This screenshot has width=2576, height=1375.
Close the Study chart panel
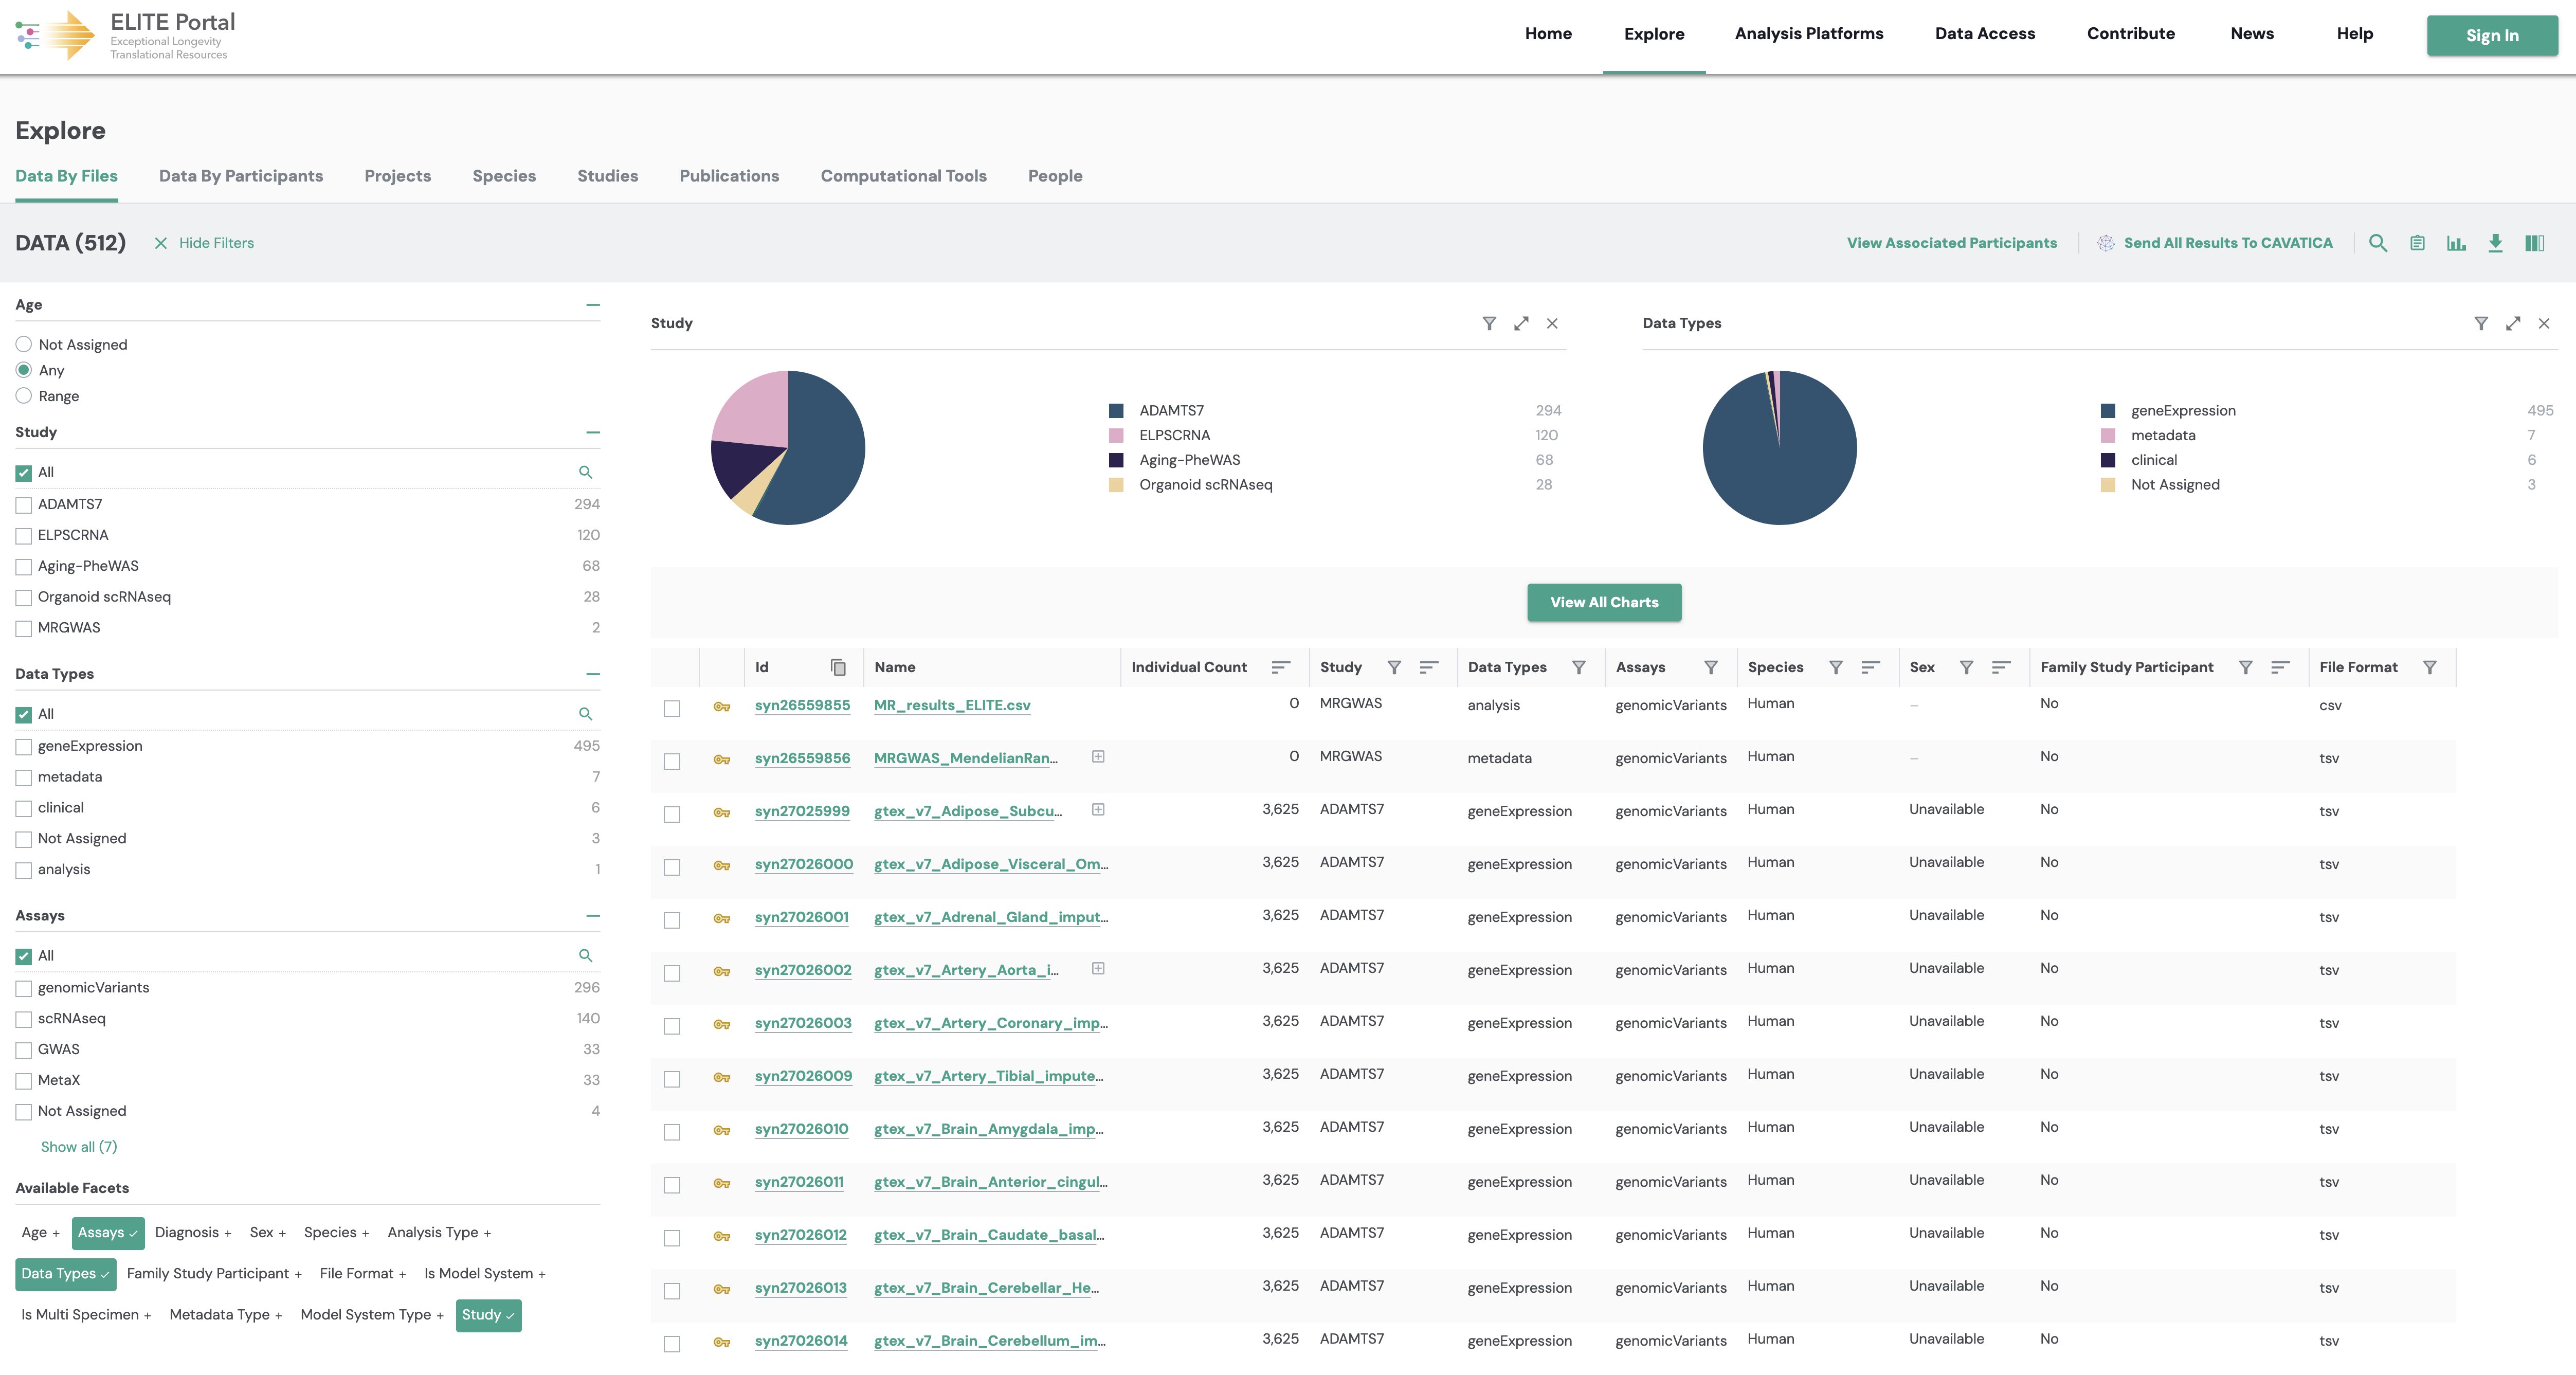(x=1552, y=323)
